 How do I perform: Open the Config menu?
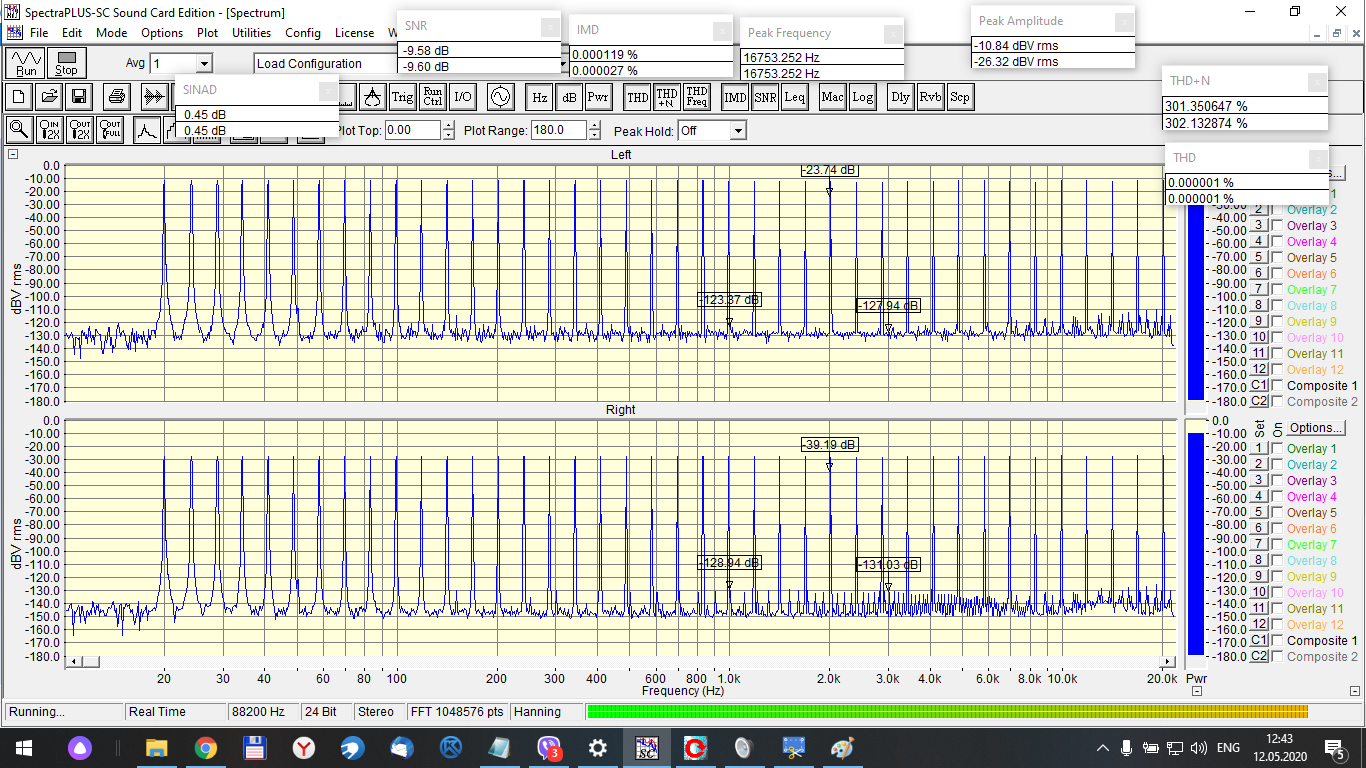(303, 33)
